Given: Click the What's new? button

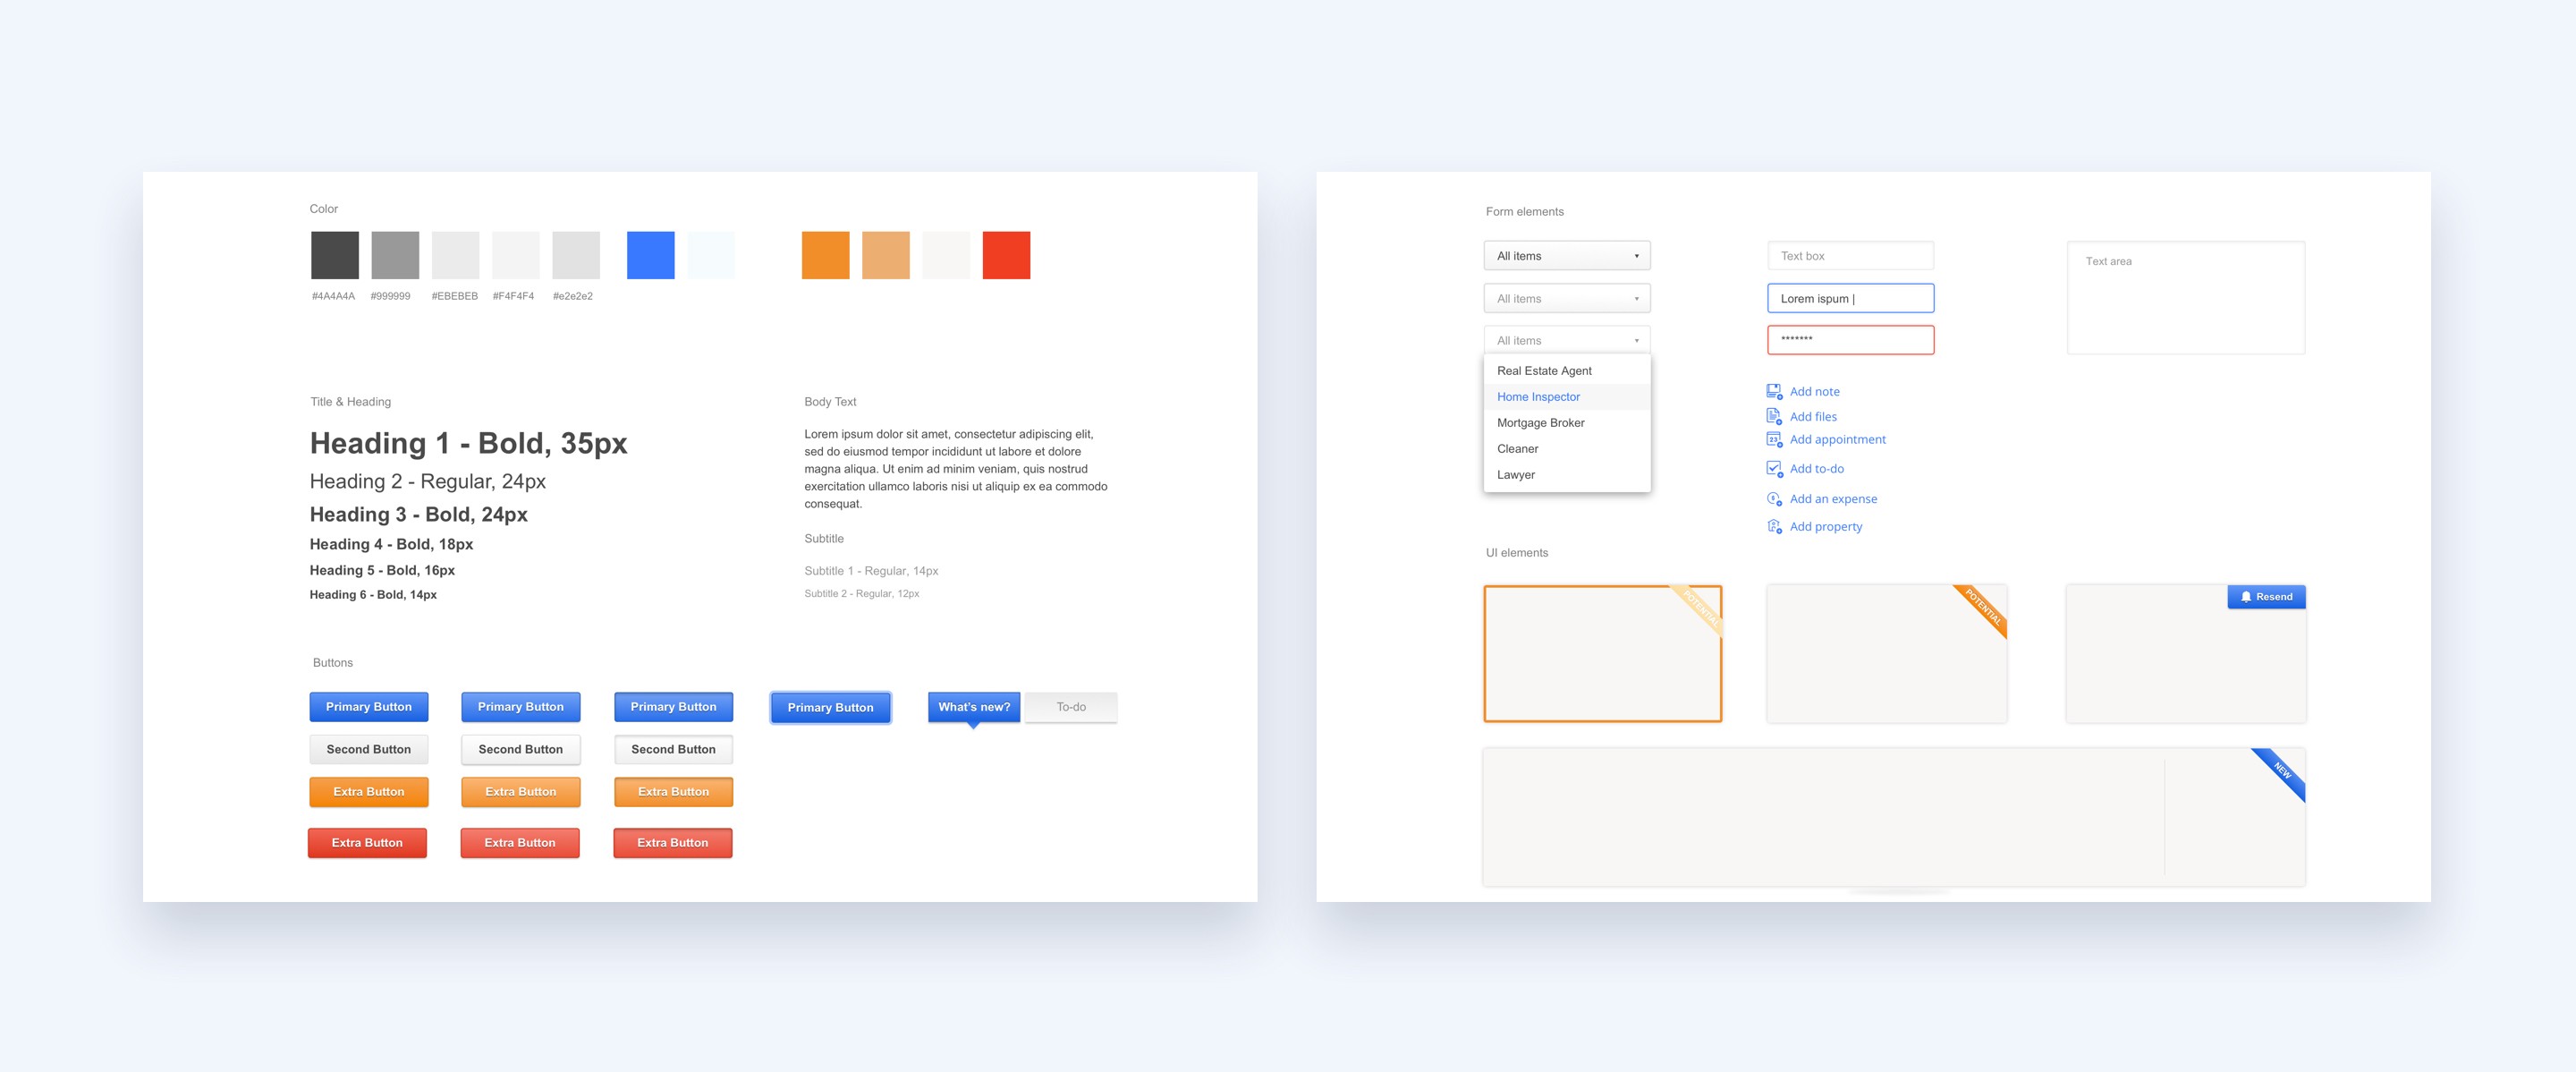Looking at the screenshot, I should click(972, 705).
